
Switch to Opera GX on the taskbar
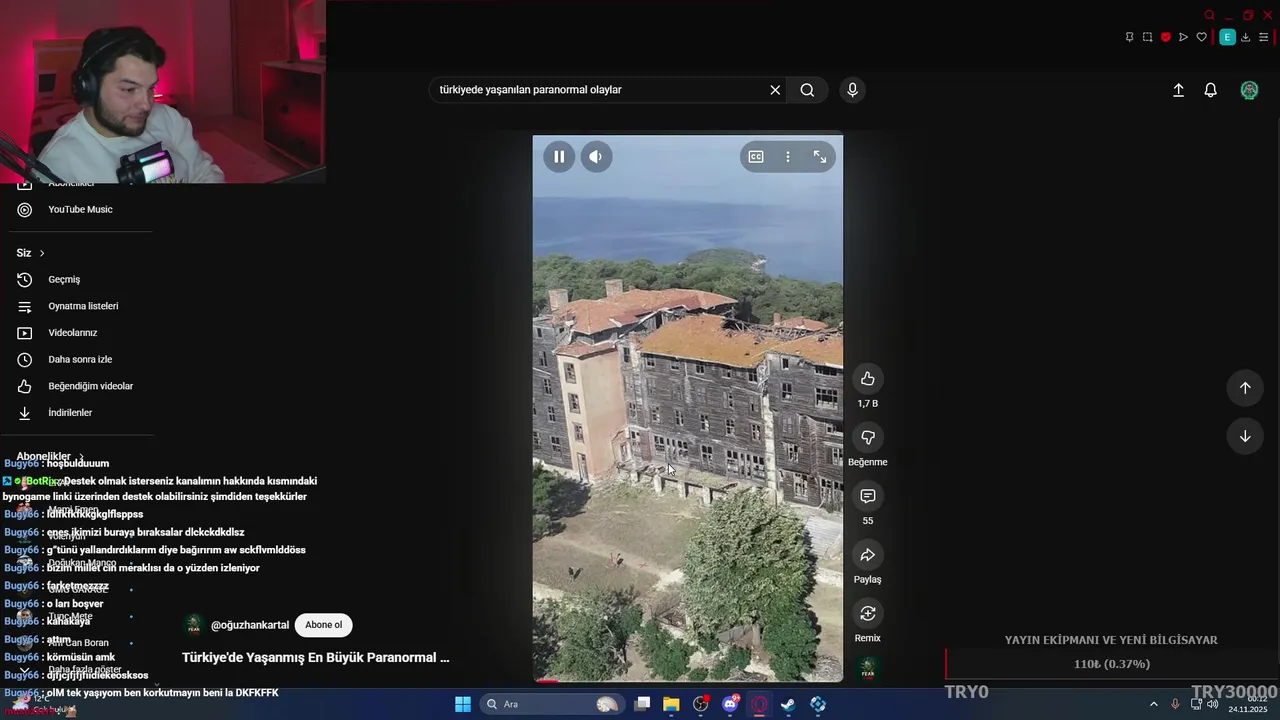coord(760,704)
